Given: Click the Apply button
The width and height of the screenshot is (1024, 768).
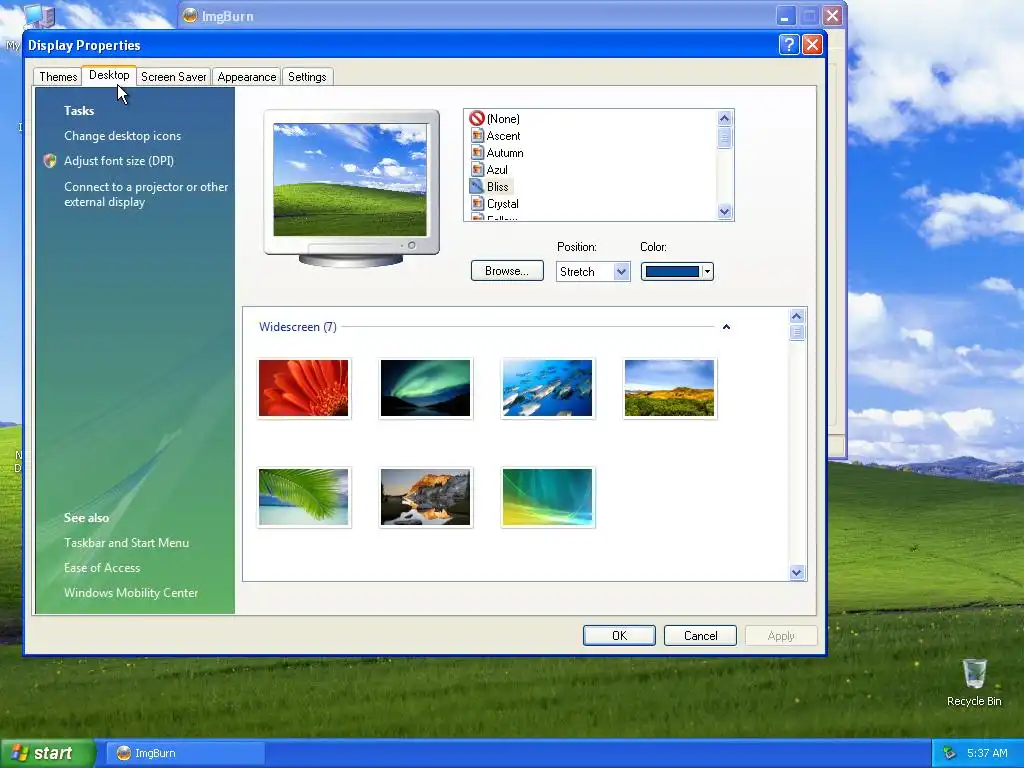Looking at the screenshot, I should tap(781, 635).
